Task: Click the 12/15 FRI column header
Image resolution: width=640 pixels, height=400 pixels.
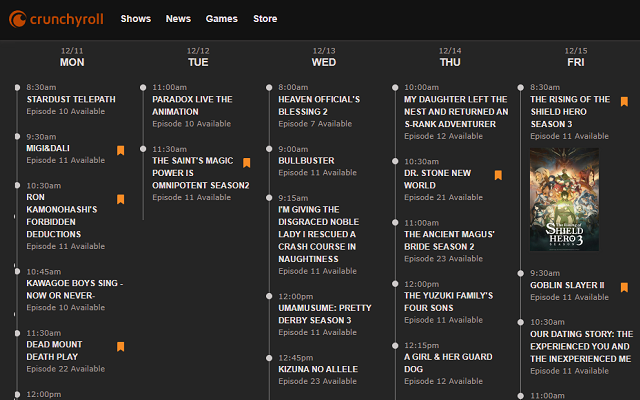Action: [x=576, y=57]
